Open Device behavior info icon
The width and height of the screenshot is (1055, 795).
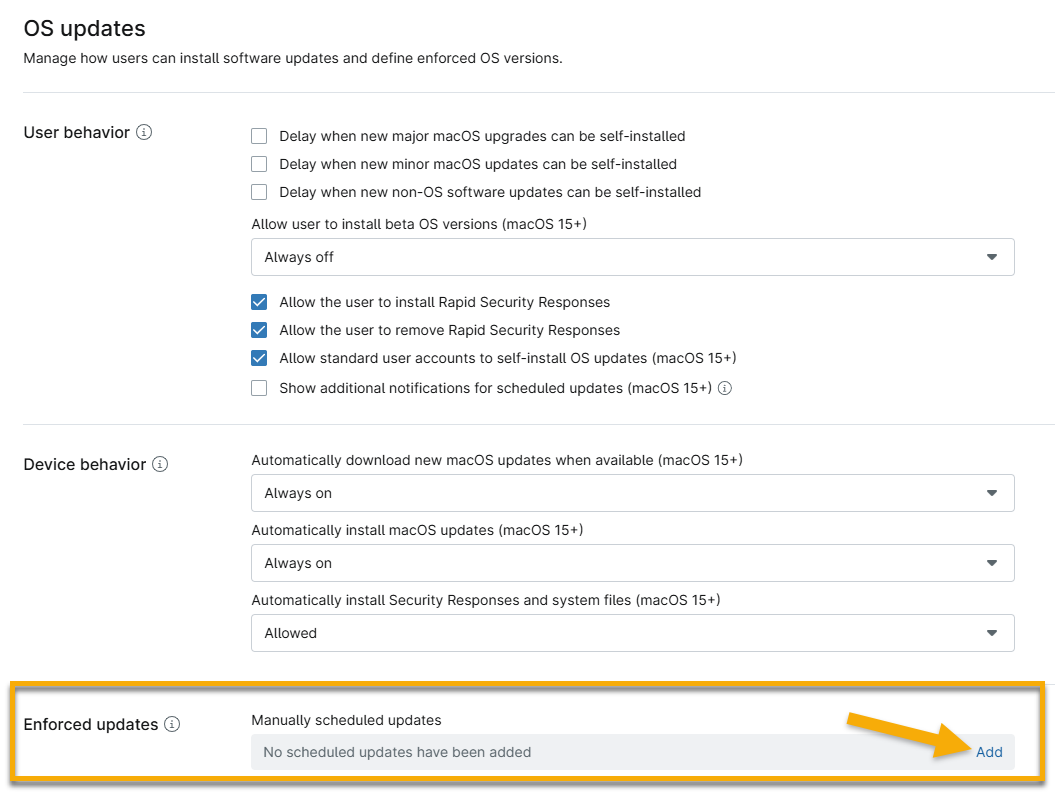tap(161, 464)
